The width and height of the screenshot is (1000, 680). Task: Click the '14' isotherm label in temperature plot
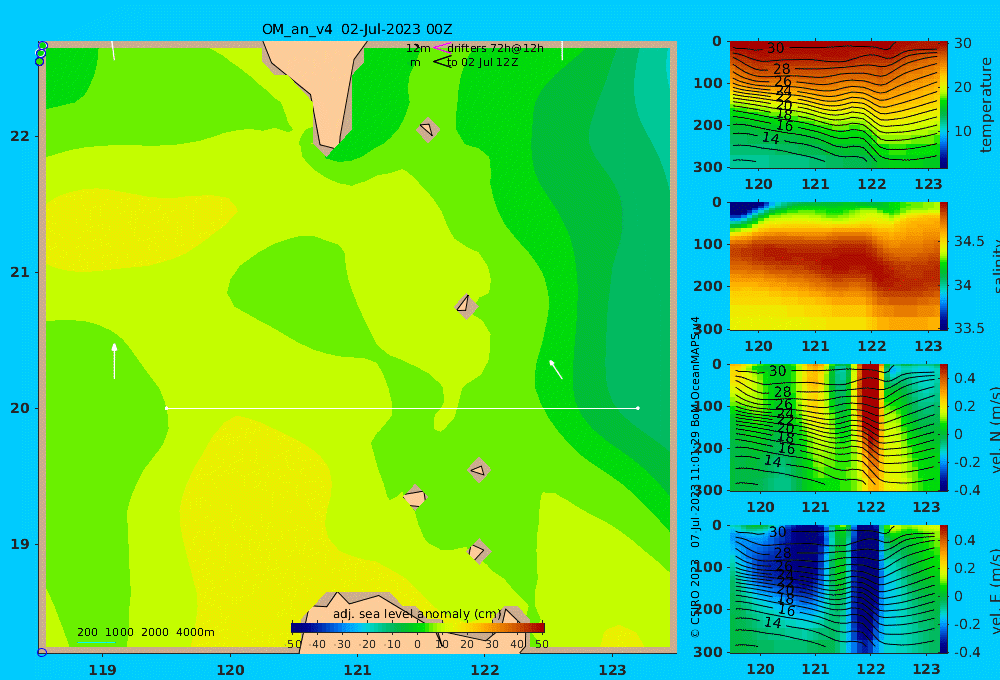[770, 138]
